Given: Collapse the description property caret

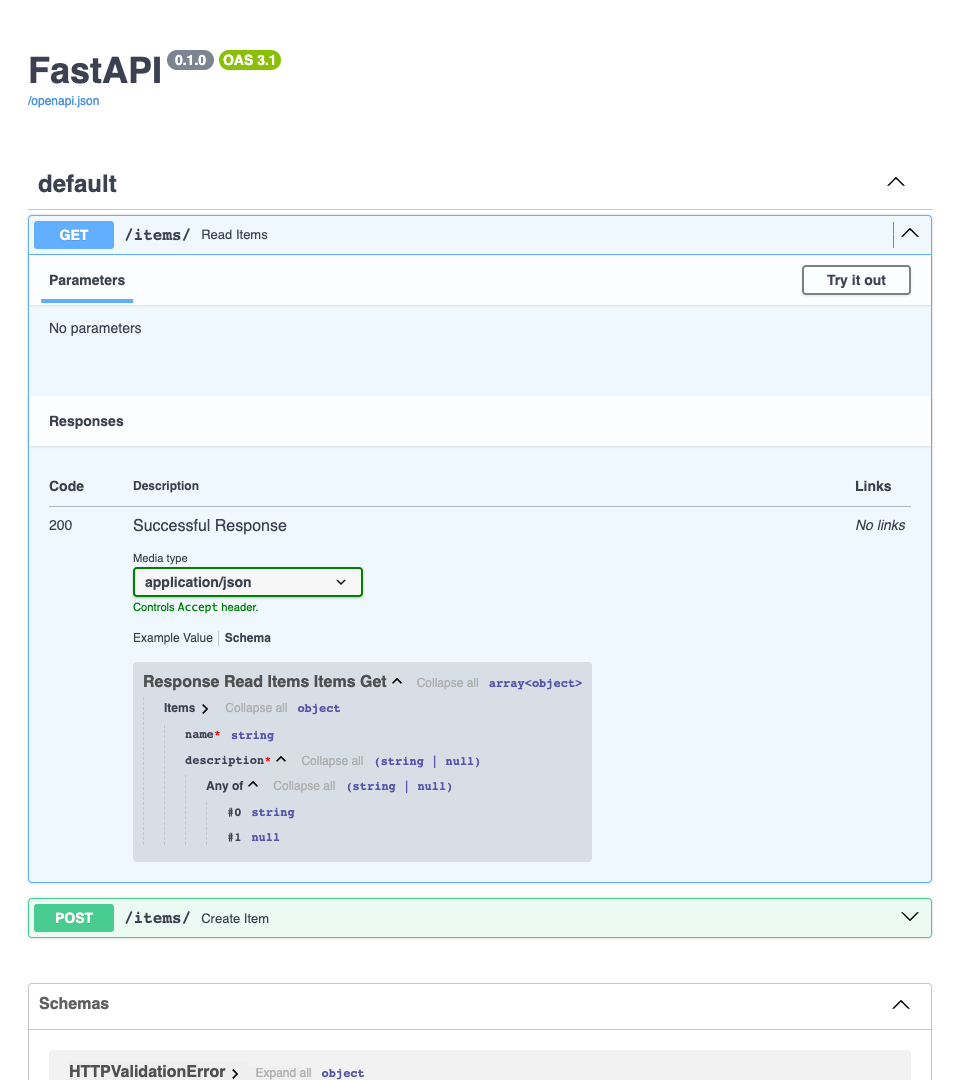Looking at the screenshot, I should (281, 760).
